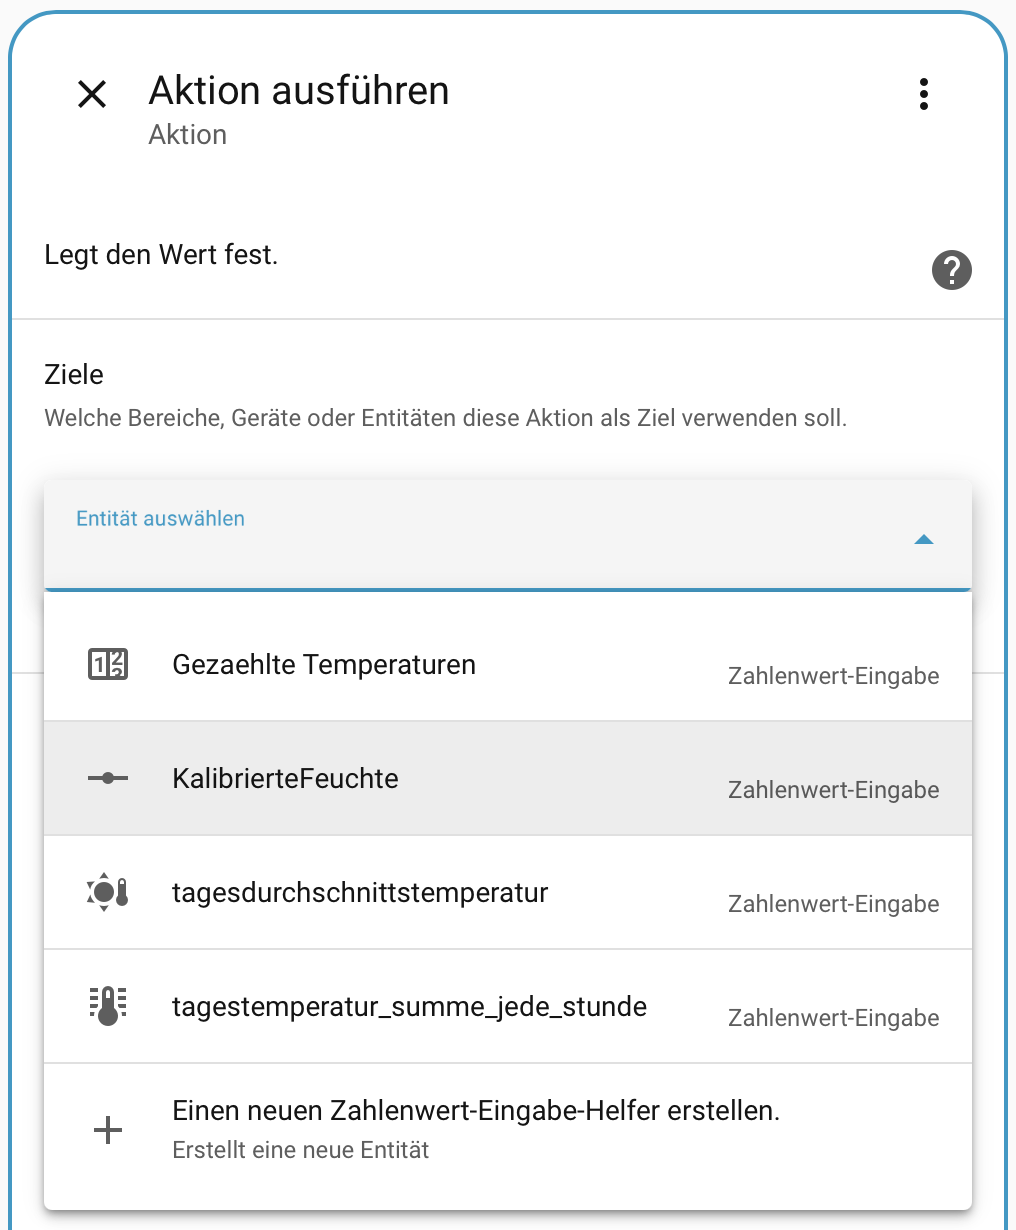Screen dimensions: 1016x1230
Task: Click the help question mark icon
Action: pos(951,270)
